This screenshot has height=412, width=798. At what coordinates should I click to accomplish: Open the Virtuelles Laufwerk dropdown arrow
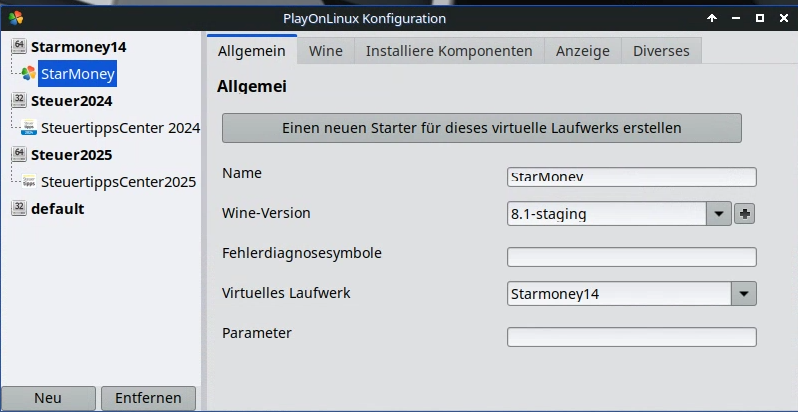(744, 293)
